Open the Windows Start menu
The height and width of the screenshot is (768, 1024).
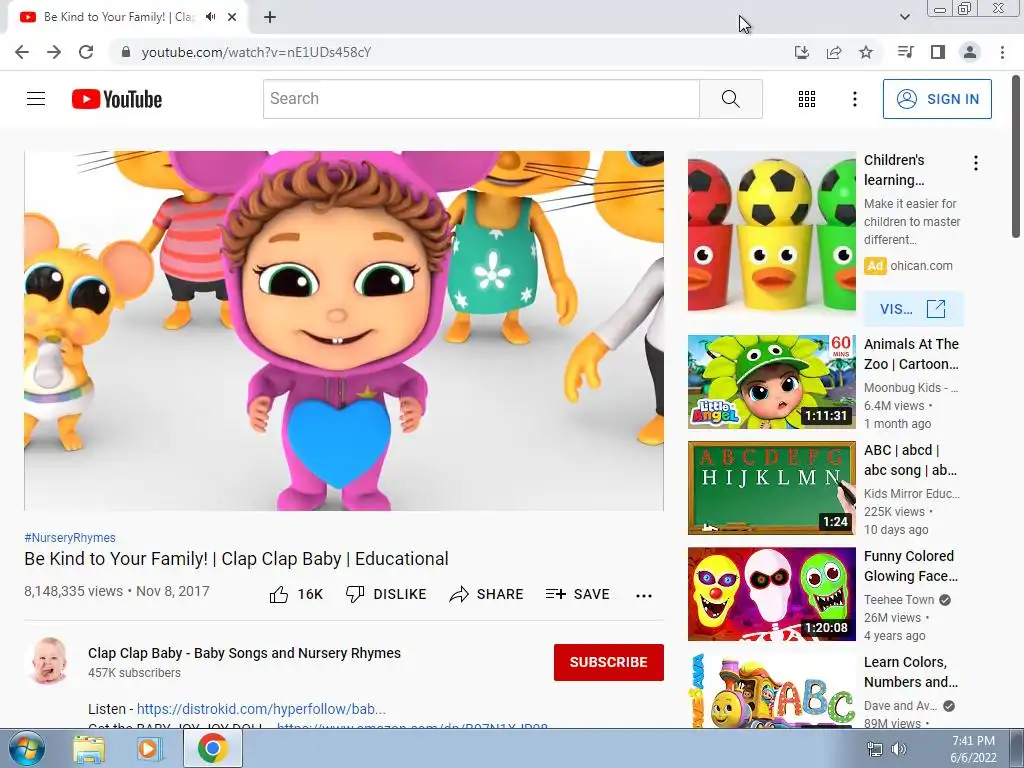click(x=26, y=748)
